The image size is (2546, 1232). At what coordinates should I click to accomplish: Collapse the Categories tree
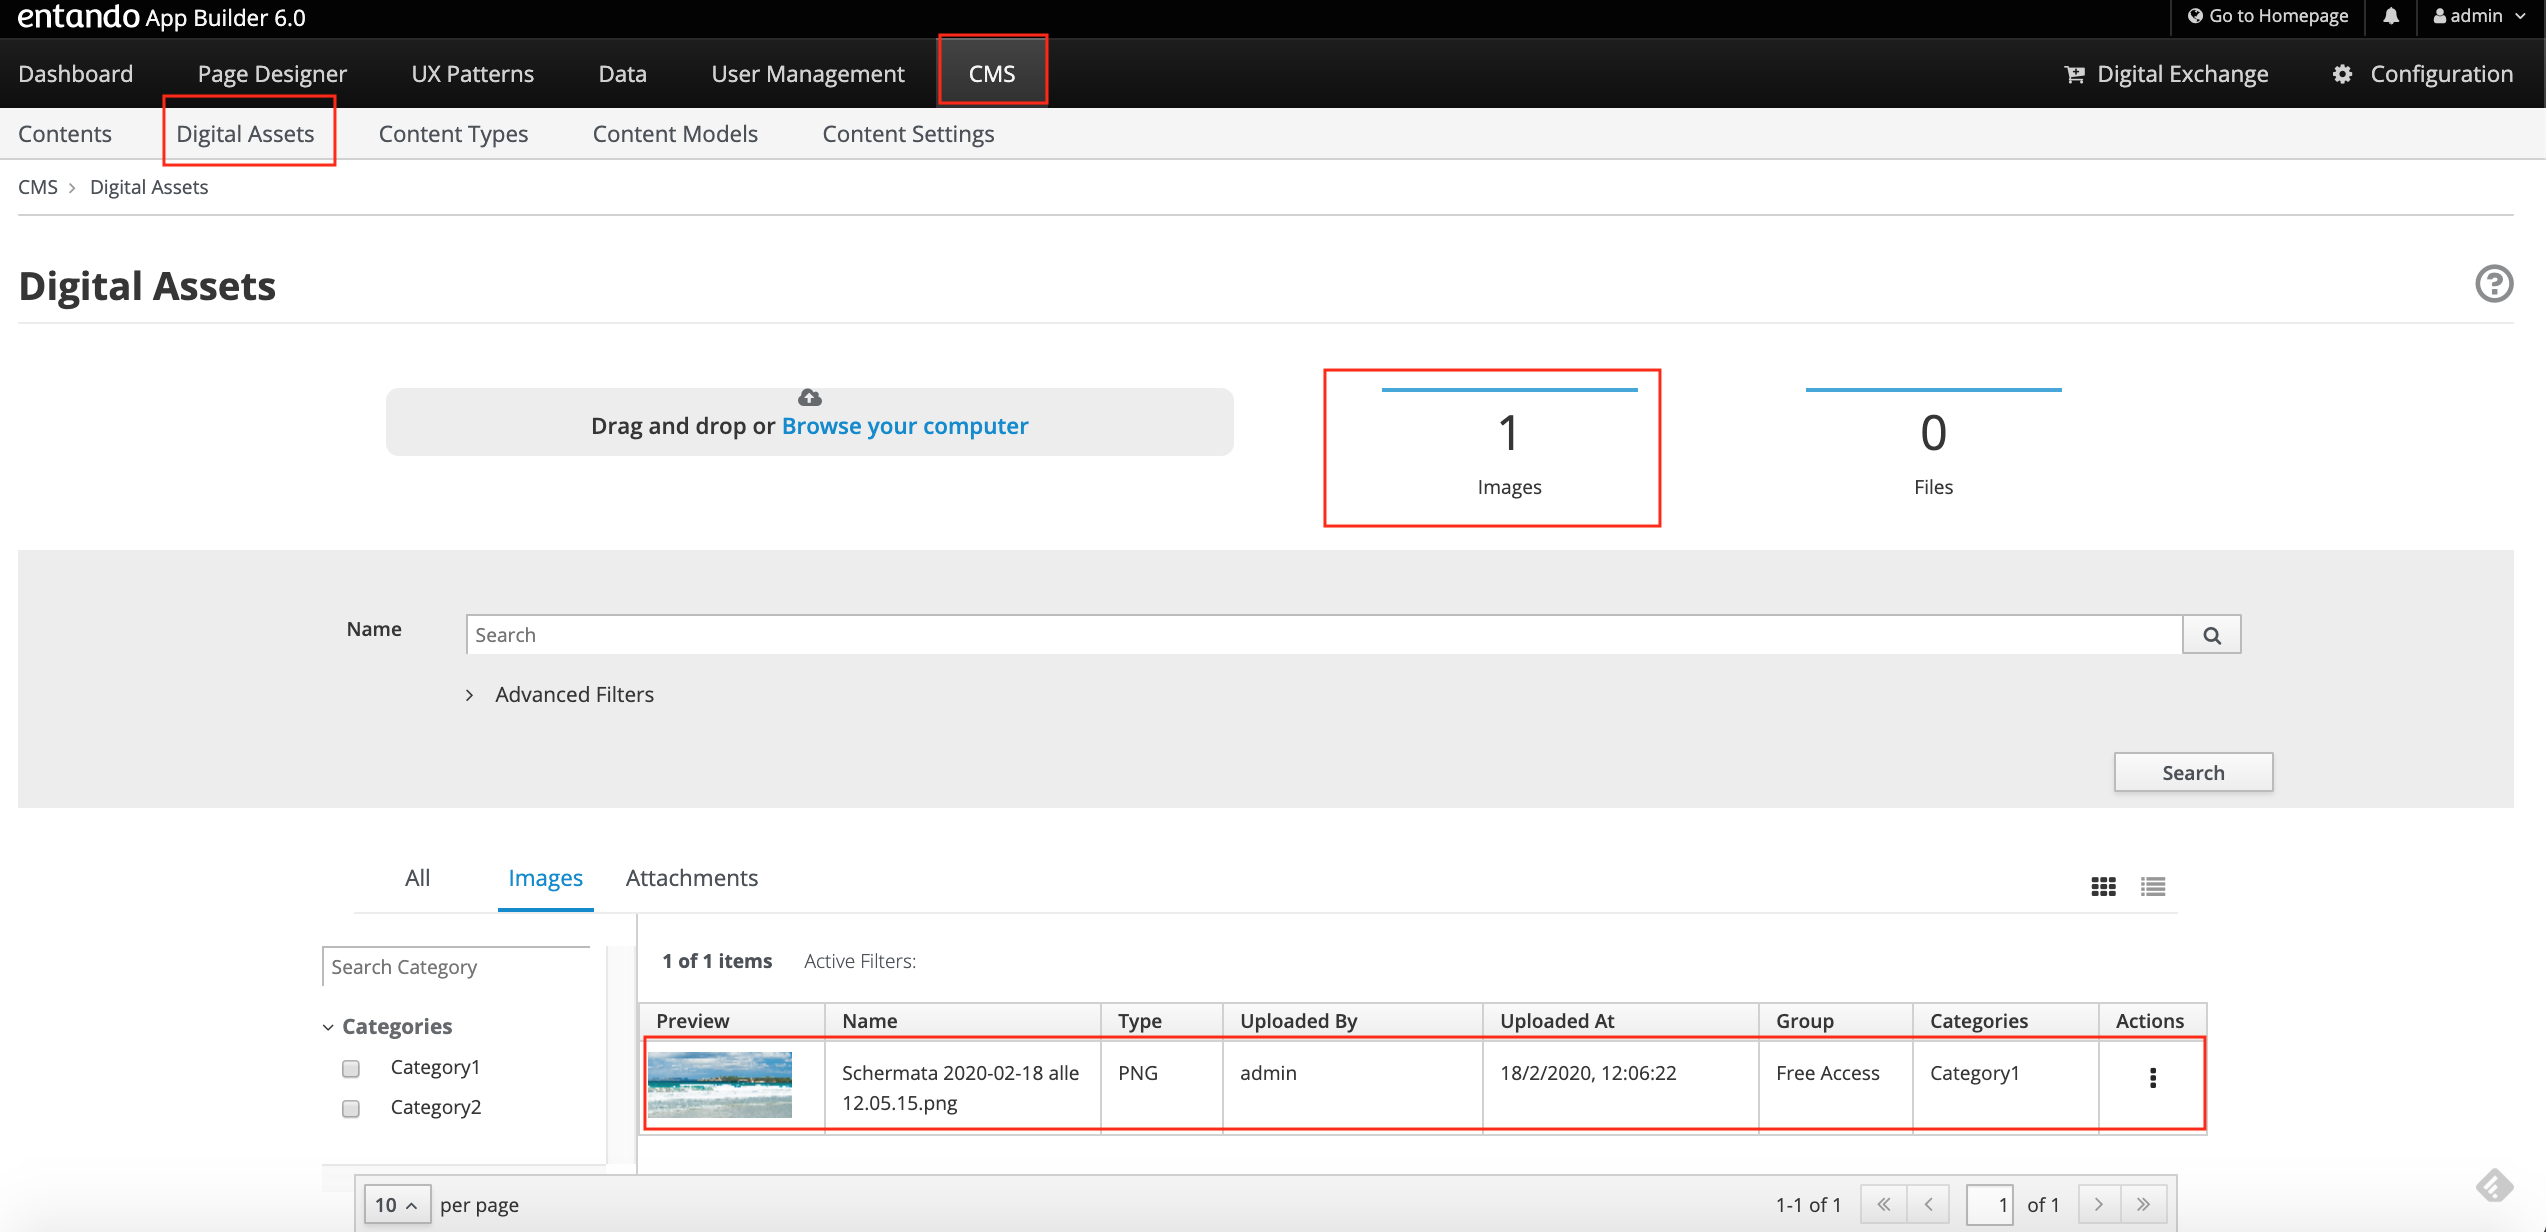pyautogui.click(x=328, y=1027)
